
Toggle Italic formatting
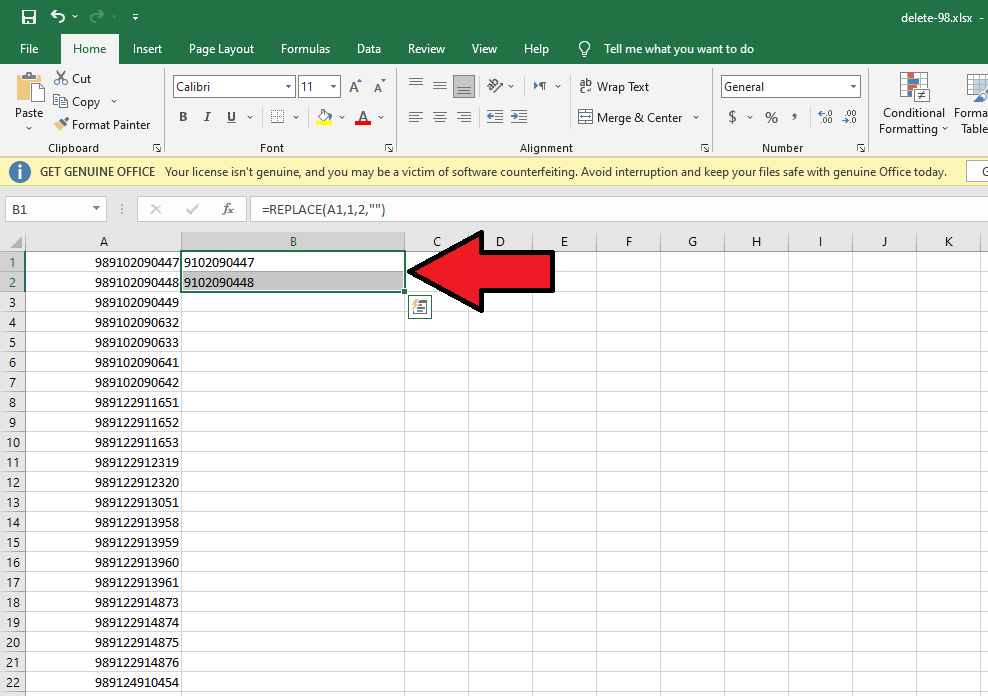coord(207,118)
